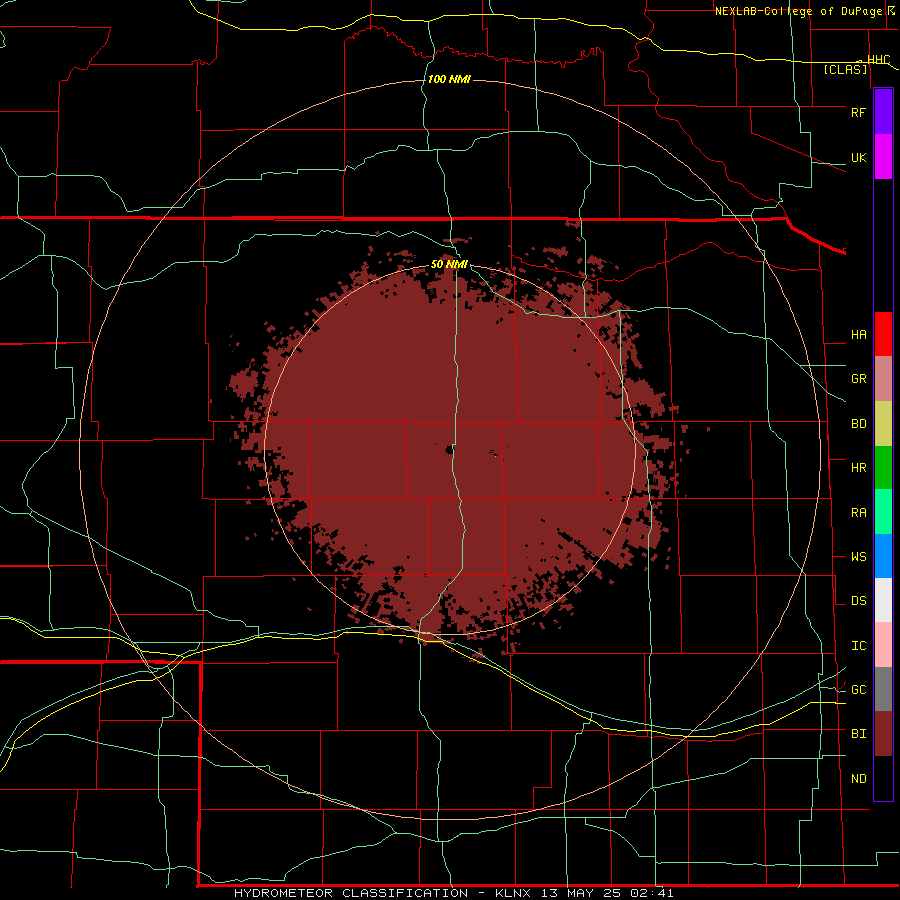This screenshot has height=900, width=900.
Task: Click the 'DS' legend label
Action: pyautogui.click(x=858, y=601)
